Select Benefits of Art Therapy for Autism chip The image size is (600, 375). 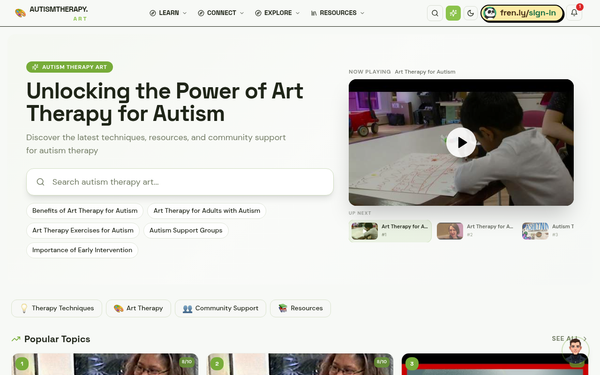click(x=85, y=211)
